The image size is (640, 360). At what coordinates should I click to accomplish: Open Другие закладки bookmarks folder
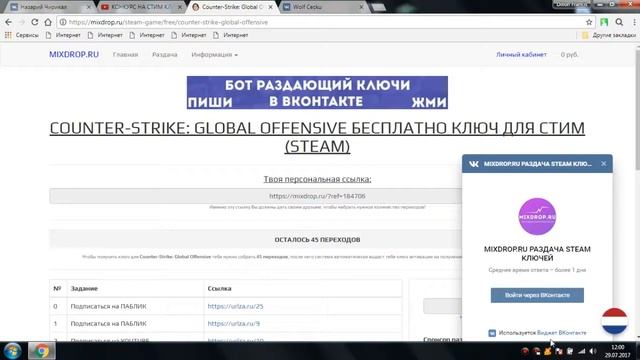(x=609, y=35)
